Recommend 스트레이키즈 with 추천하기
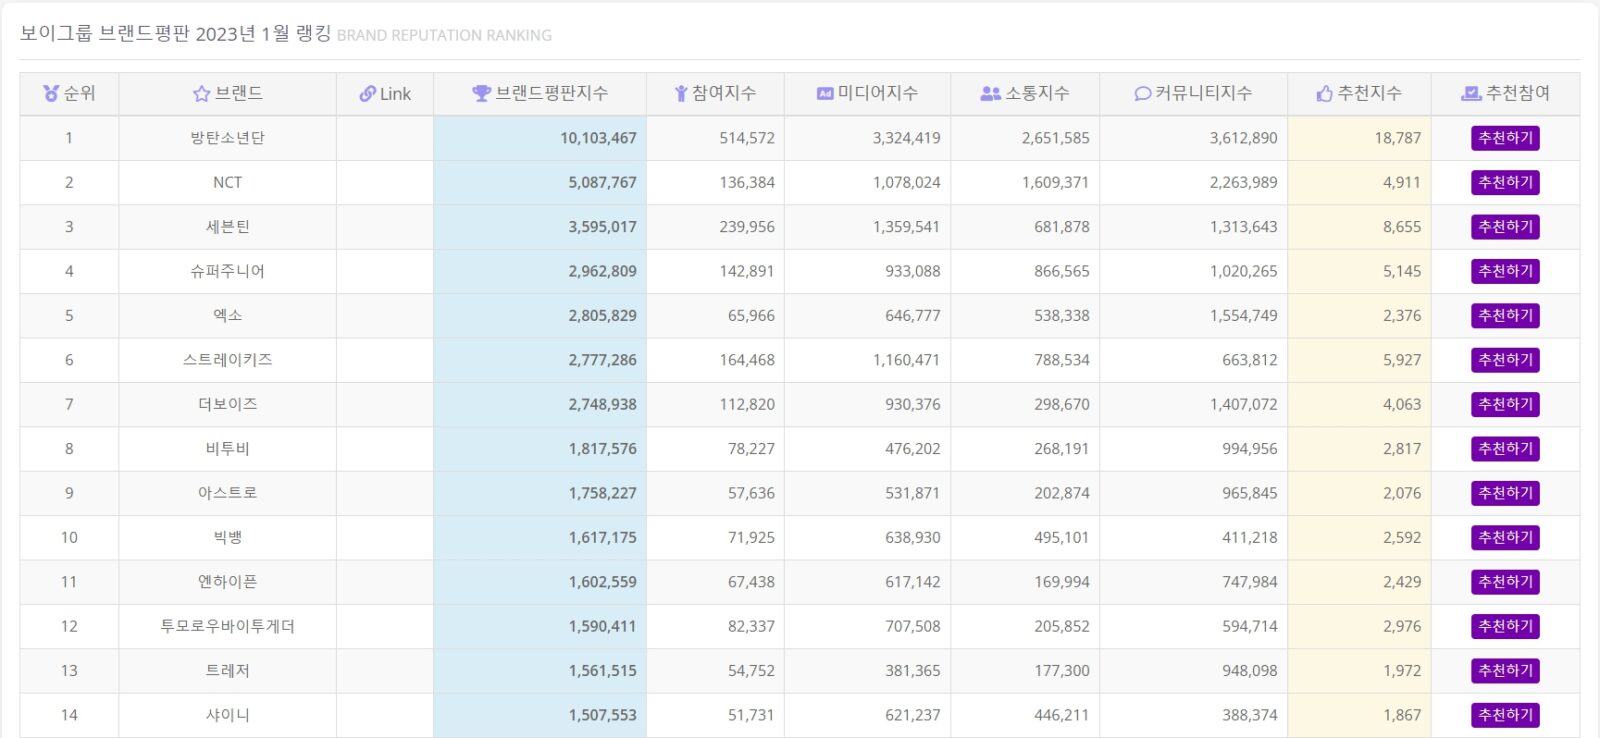The width and height of the screenshot is (1600, 738). pos(1505,360)
